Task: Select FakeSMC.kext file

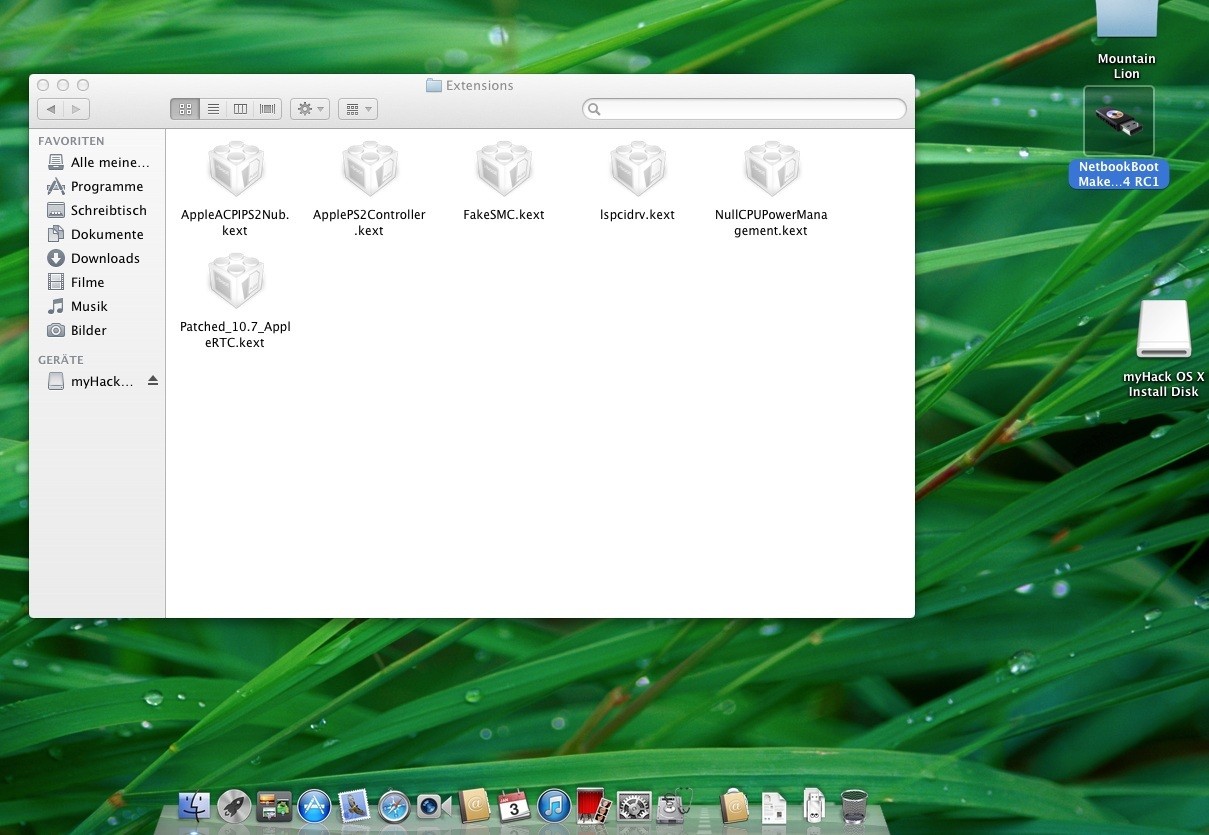Action: click(503, 170)
